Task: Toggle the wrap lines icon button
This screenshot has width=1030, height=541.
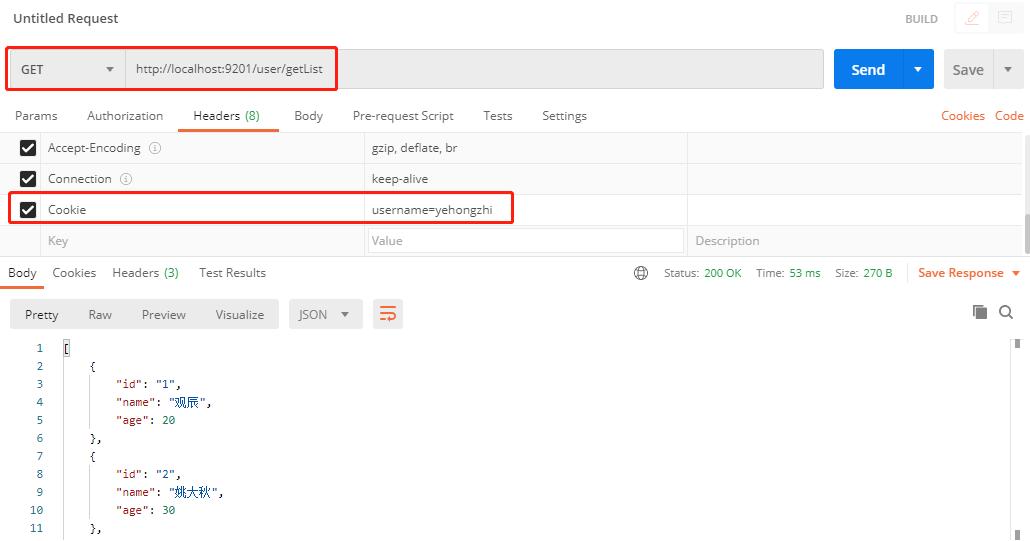Action: 388,314
